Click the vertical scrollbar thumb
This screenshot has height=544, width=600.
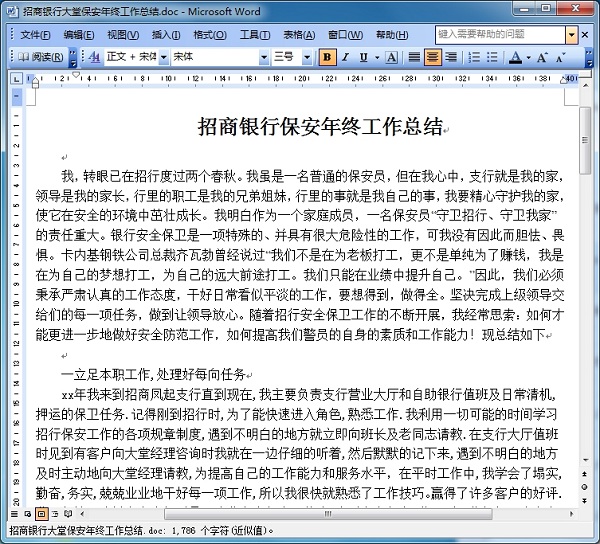pyautogui.click(x=585, y=140)
